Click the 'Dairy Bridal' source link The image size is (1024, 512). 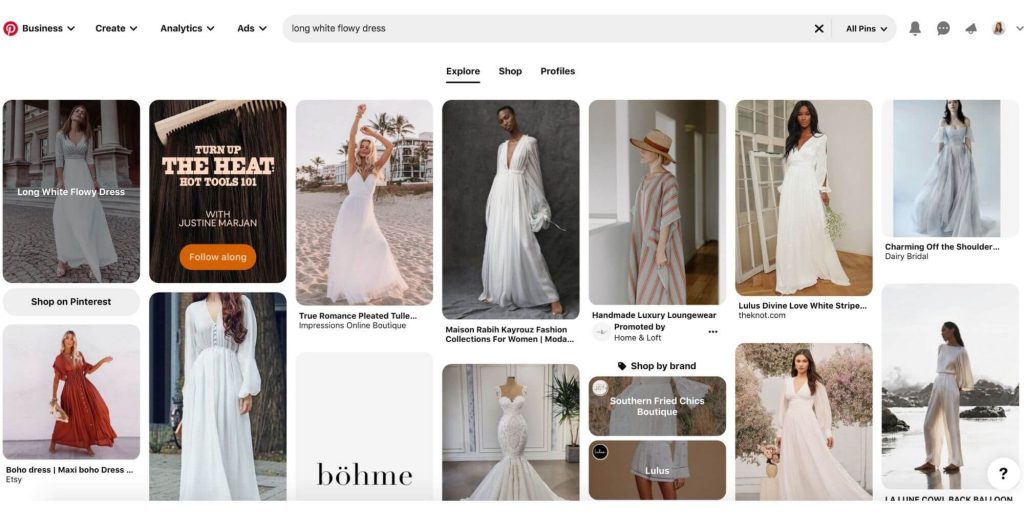tap(907, 257)
